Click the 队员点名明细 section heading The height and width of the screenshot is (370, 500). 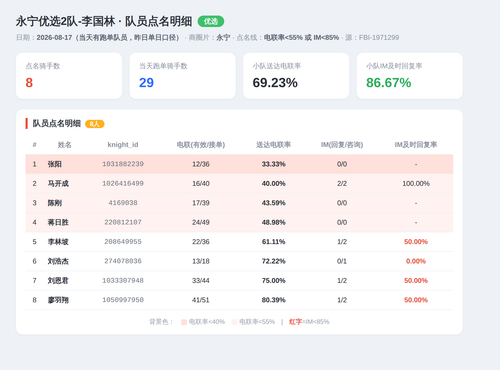click(x=57, y=123)
